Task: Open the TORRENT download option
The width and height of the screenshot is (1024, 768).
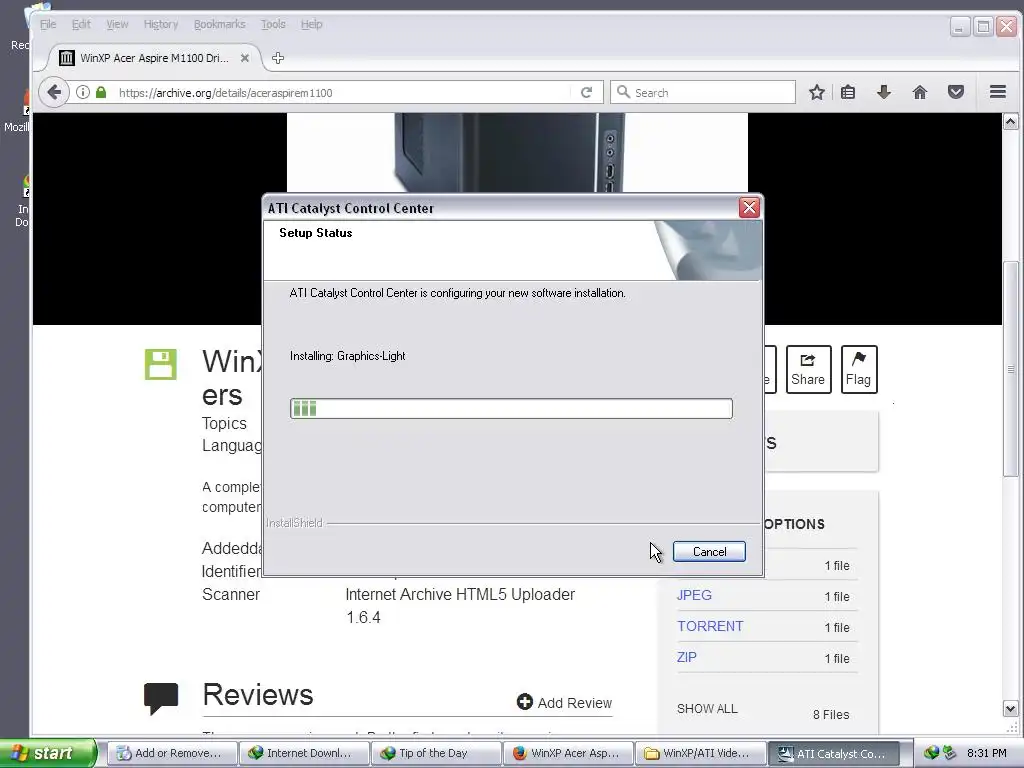Action: [x=710, y=626]
